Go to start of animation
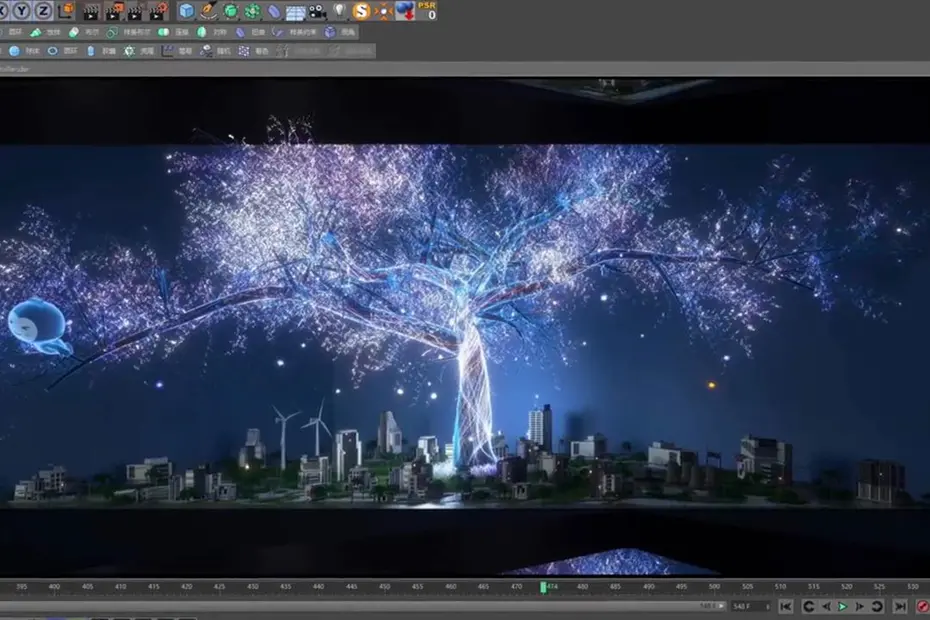The height and width of the screenshot is (620, 930). pyautogui.click(x=785, y=606)
